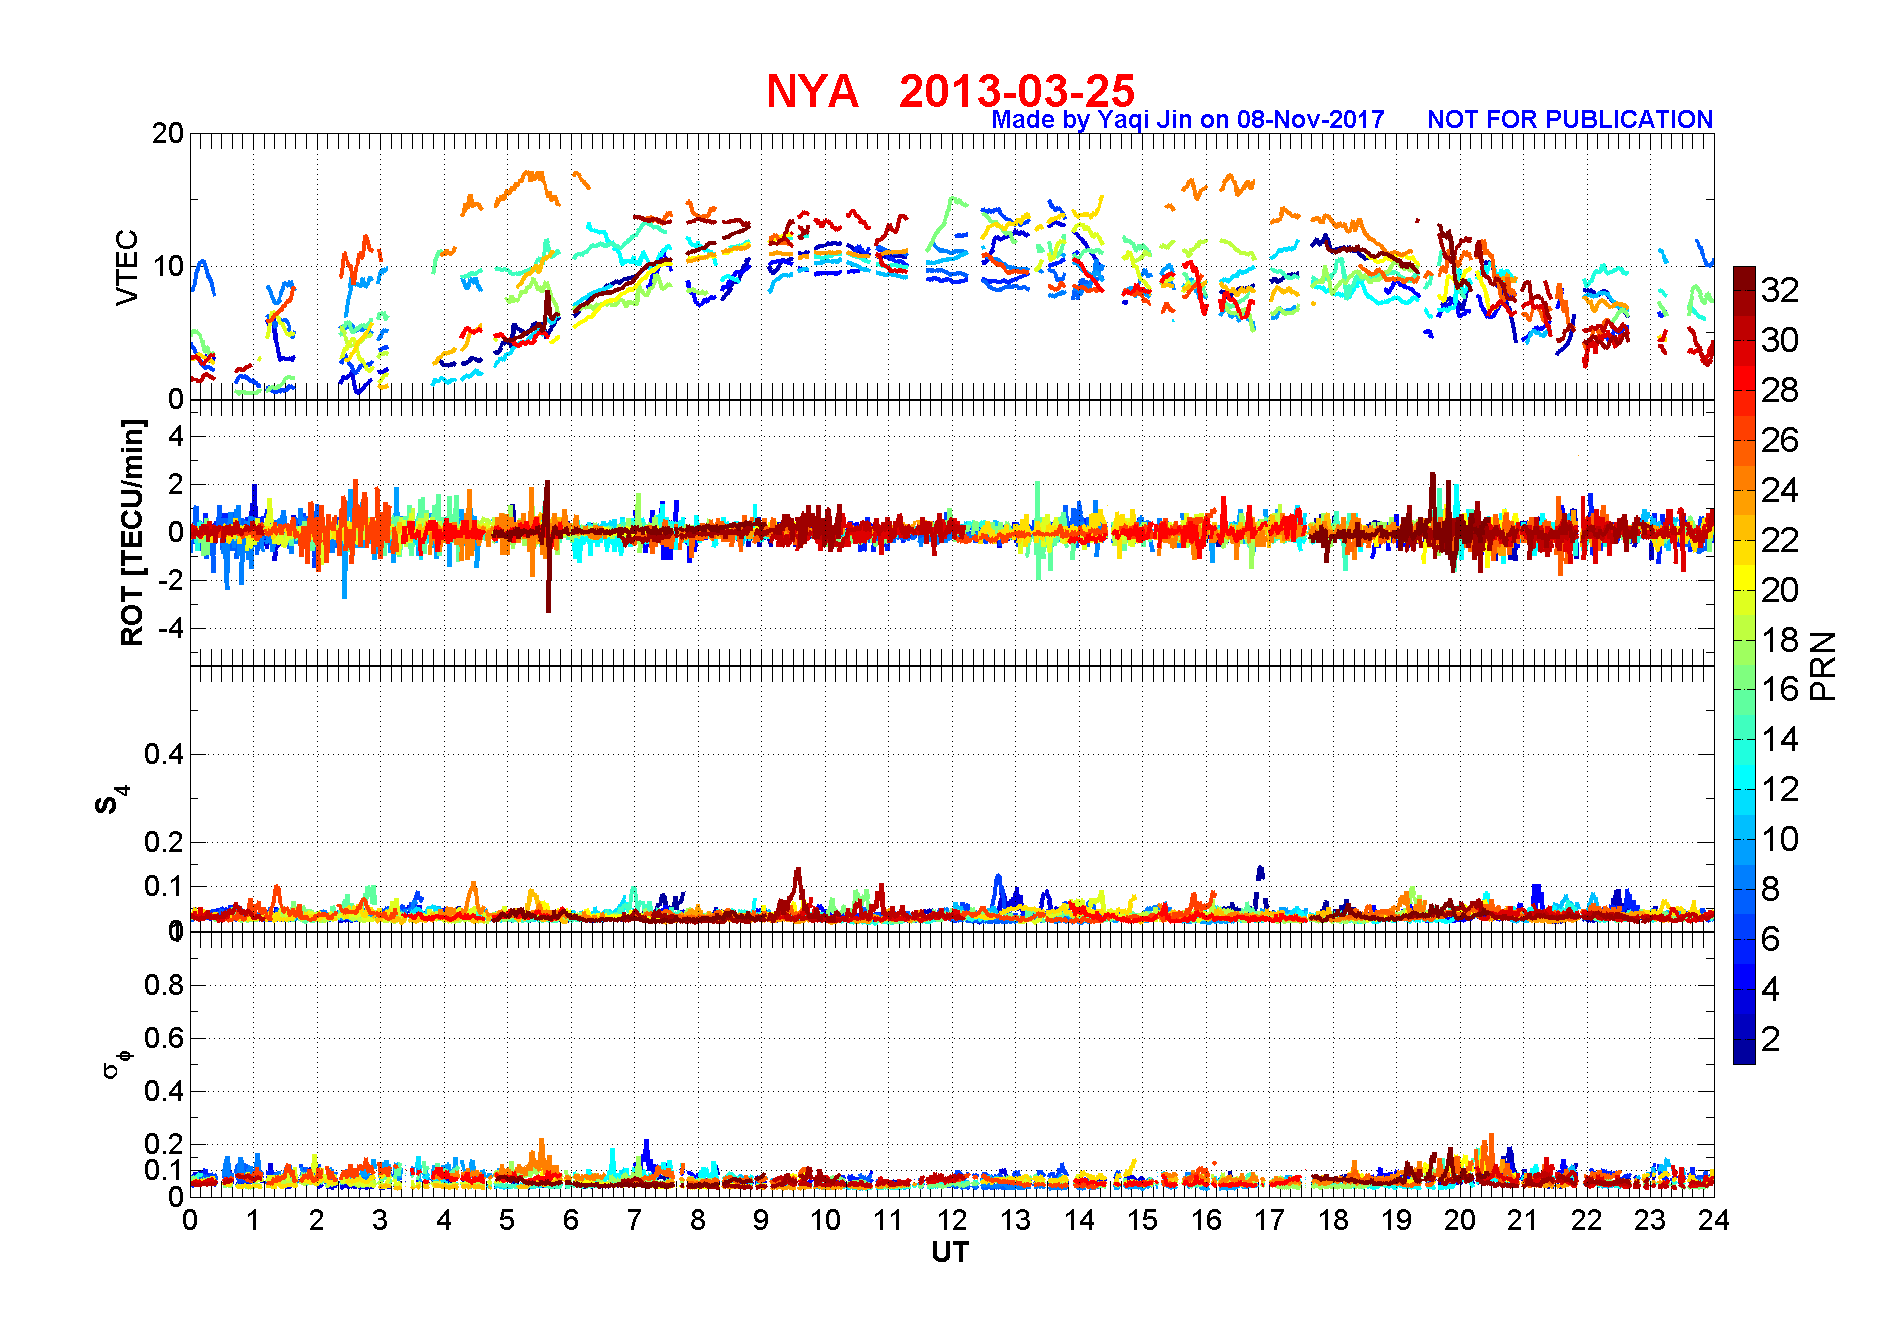Select the S4 y-axis label
The height and width of the screenshot is (1330, 1904).
(x=111, y=800)
